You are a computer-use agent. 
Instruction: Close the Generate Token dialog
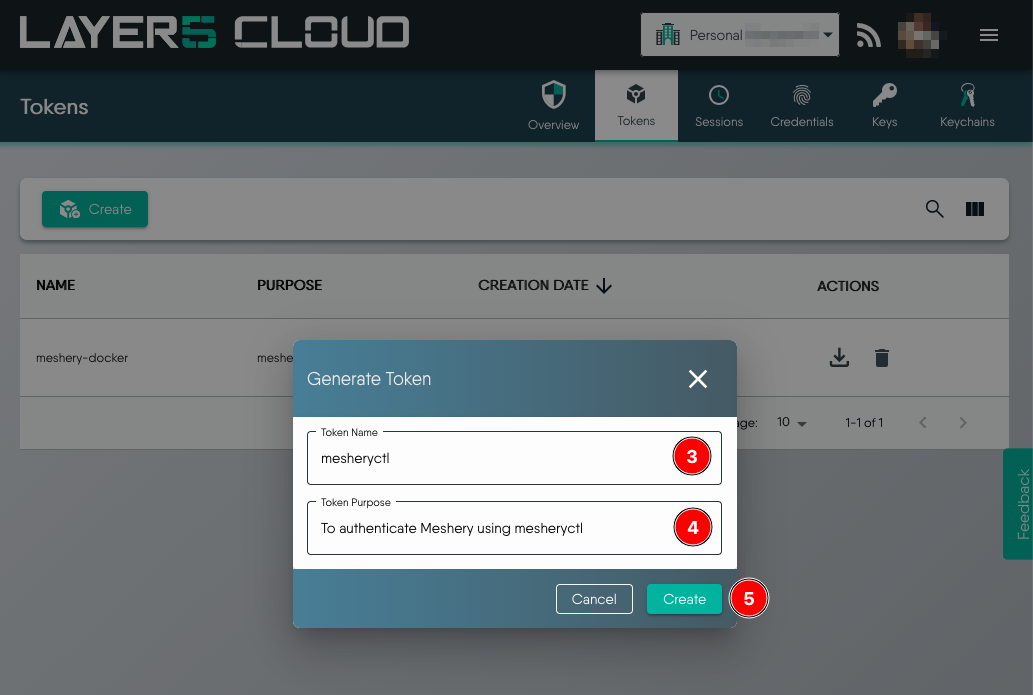pyautogui.click(x=698, y=379)
